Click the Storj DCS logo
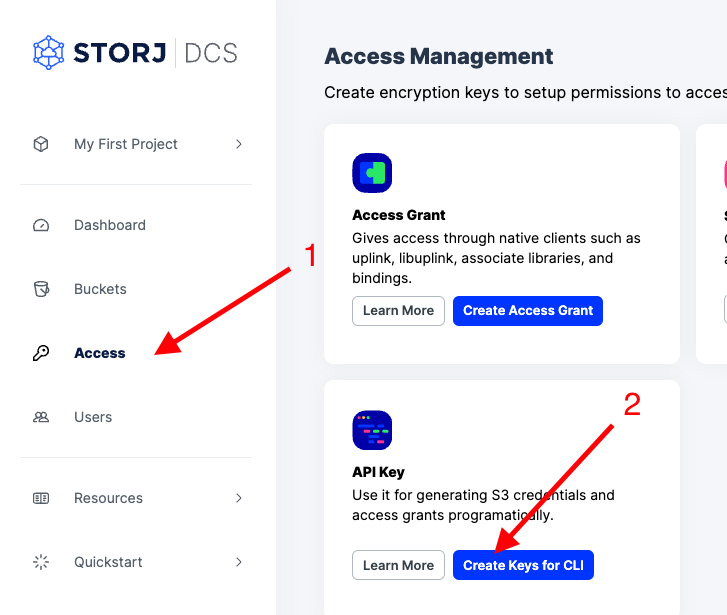The image size is (727, 615). (135, 52)
